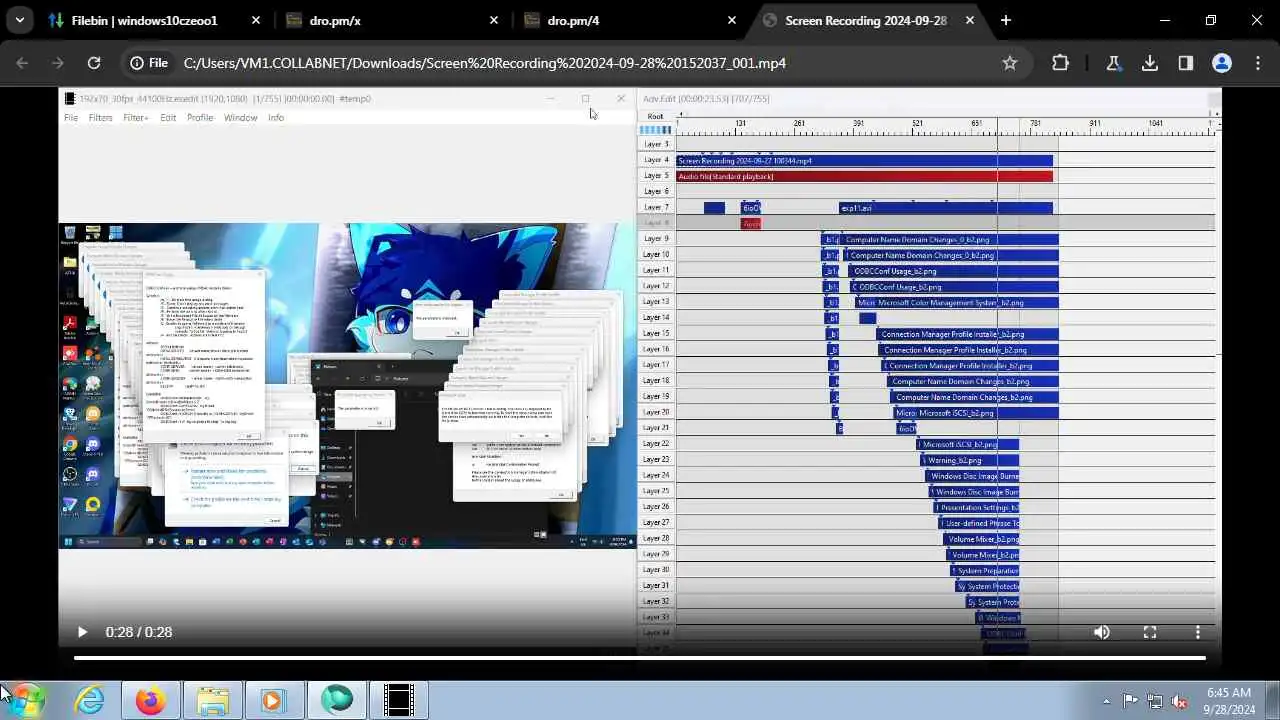The width and height of the screenshot is (1280, 720).
Task: Open the clock showing 6:45 AM
Action: pyautogui.click(x=1229, y=700)
